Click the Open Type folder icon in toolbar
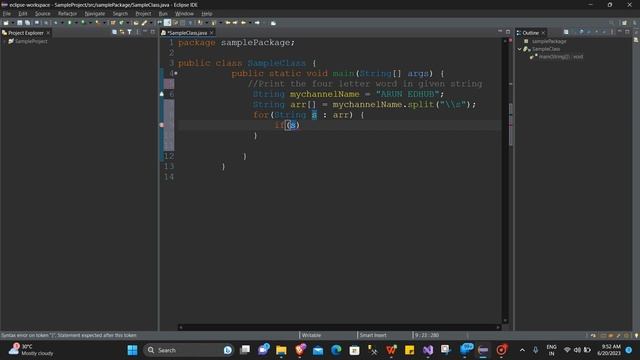 [x=136, y=23]
